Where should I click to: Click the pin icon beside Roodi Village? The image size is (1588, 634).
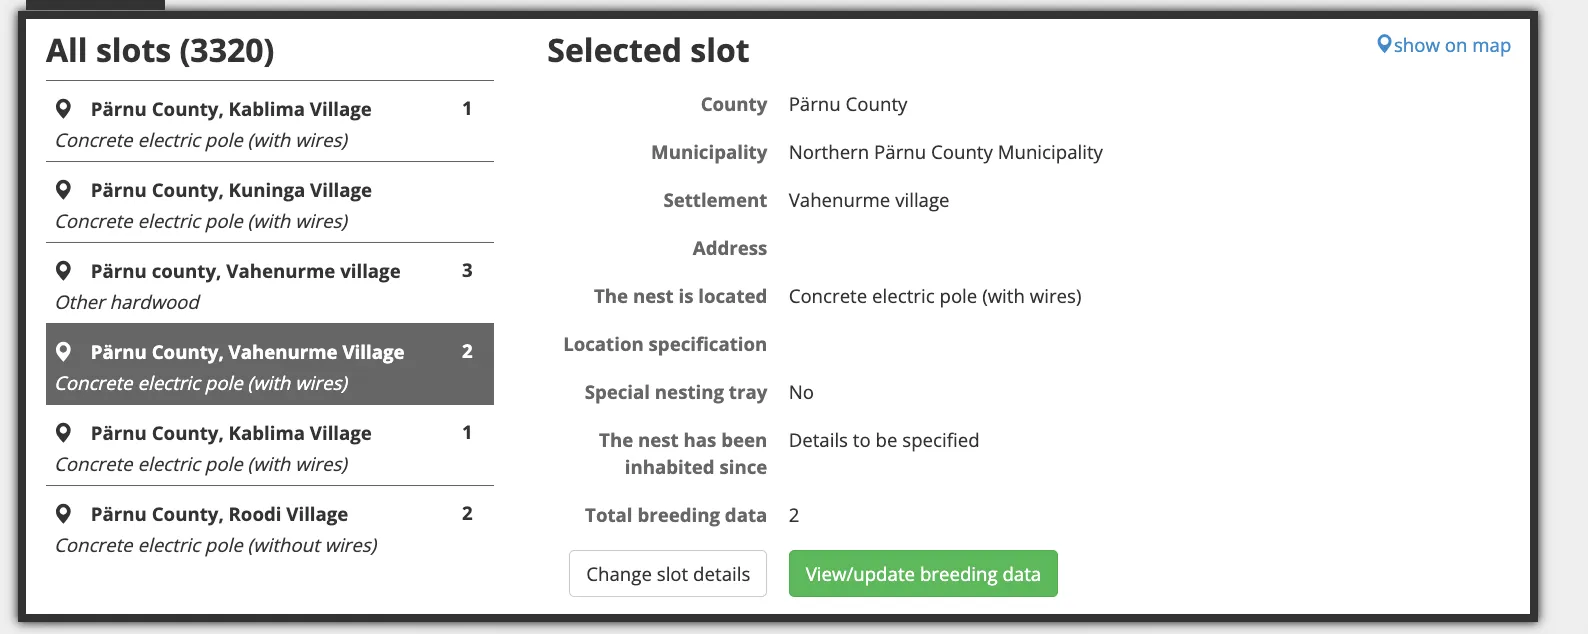63,514
